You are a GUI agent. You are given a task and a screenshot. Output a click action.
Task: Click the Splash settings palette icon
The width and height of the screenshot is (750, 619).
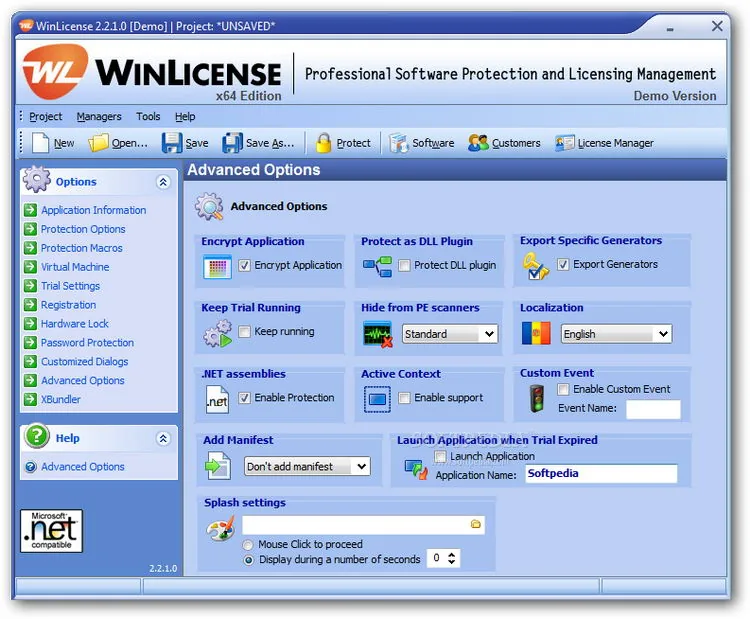click(221, 529)
